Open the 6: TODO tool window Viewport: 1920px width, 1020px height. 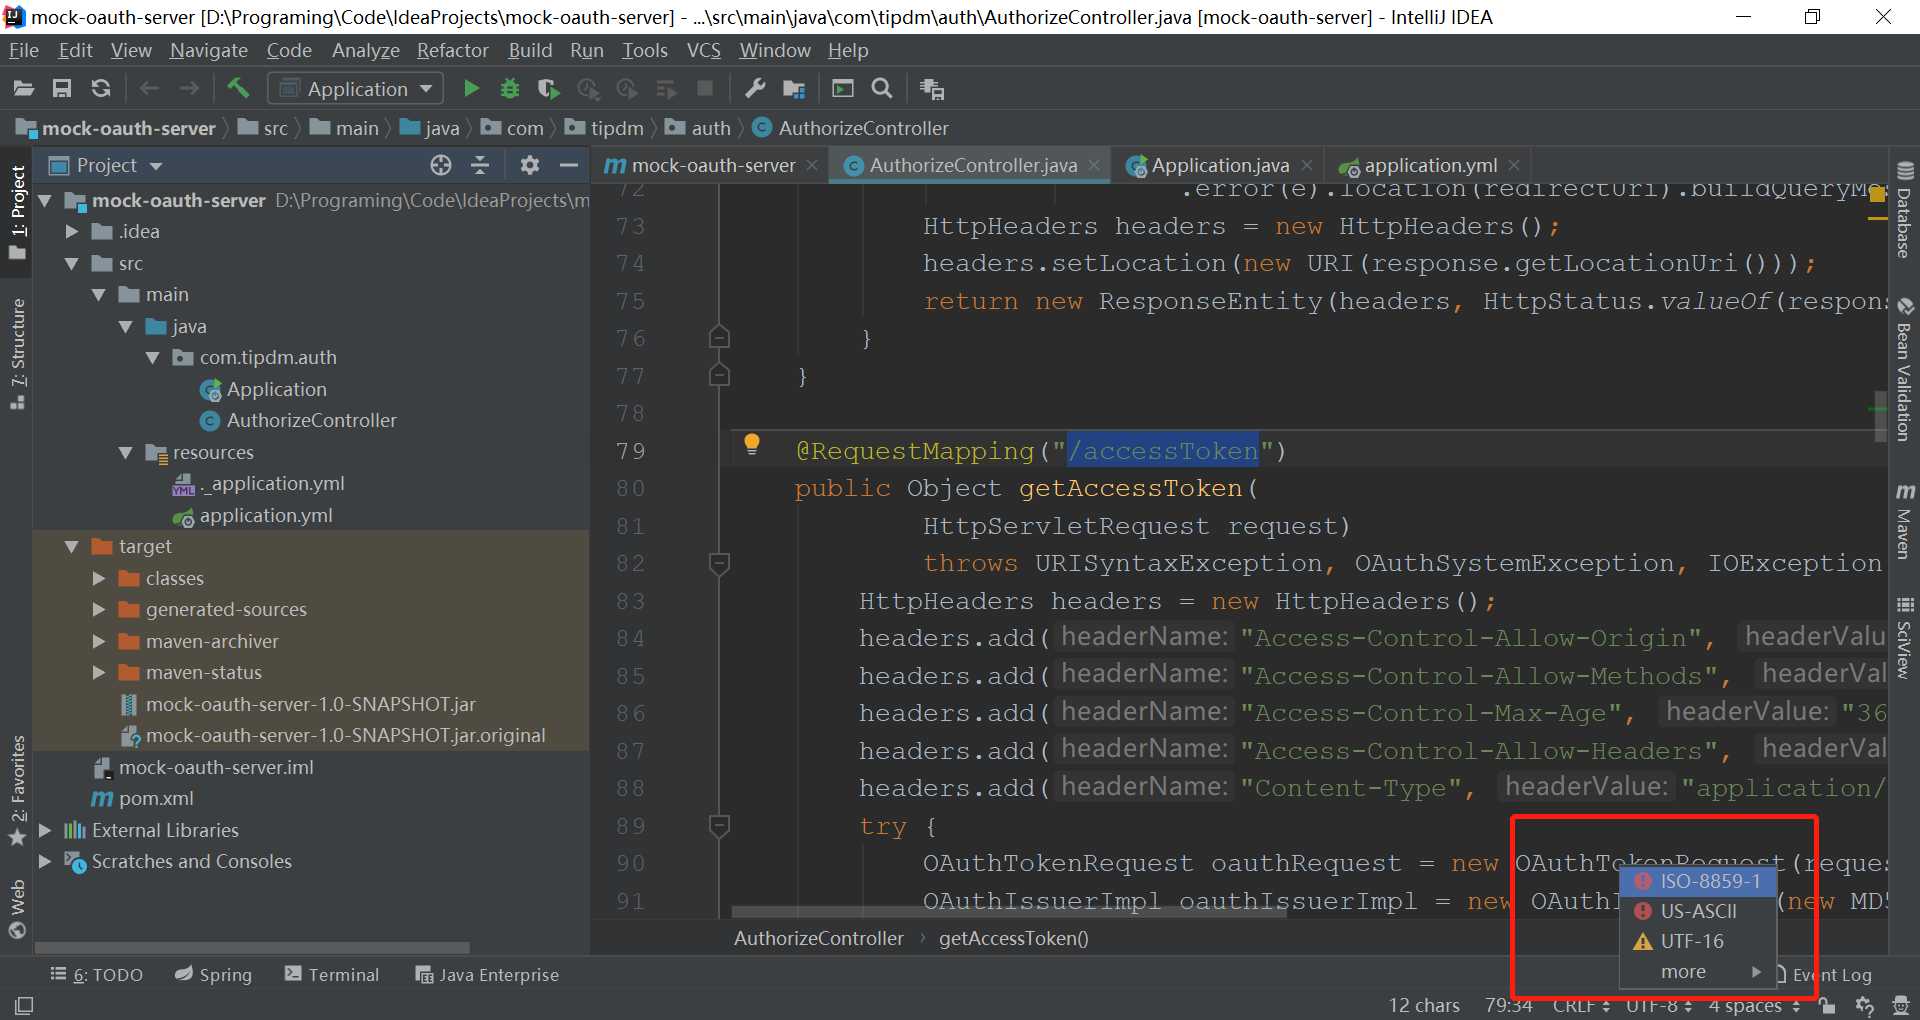(x=97, y=974)
